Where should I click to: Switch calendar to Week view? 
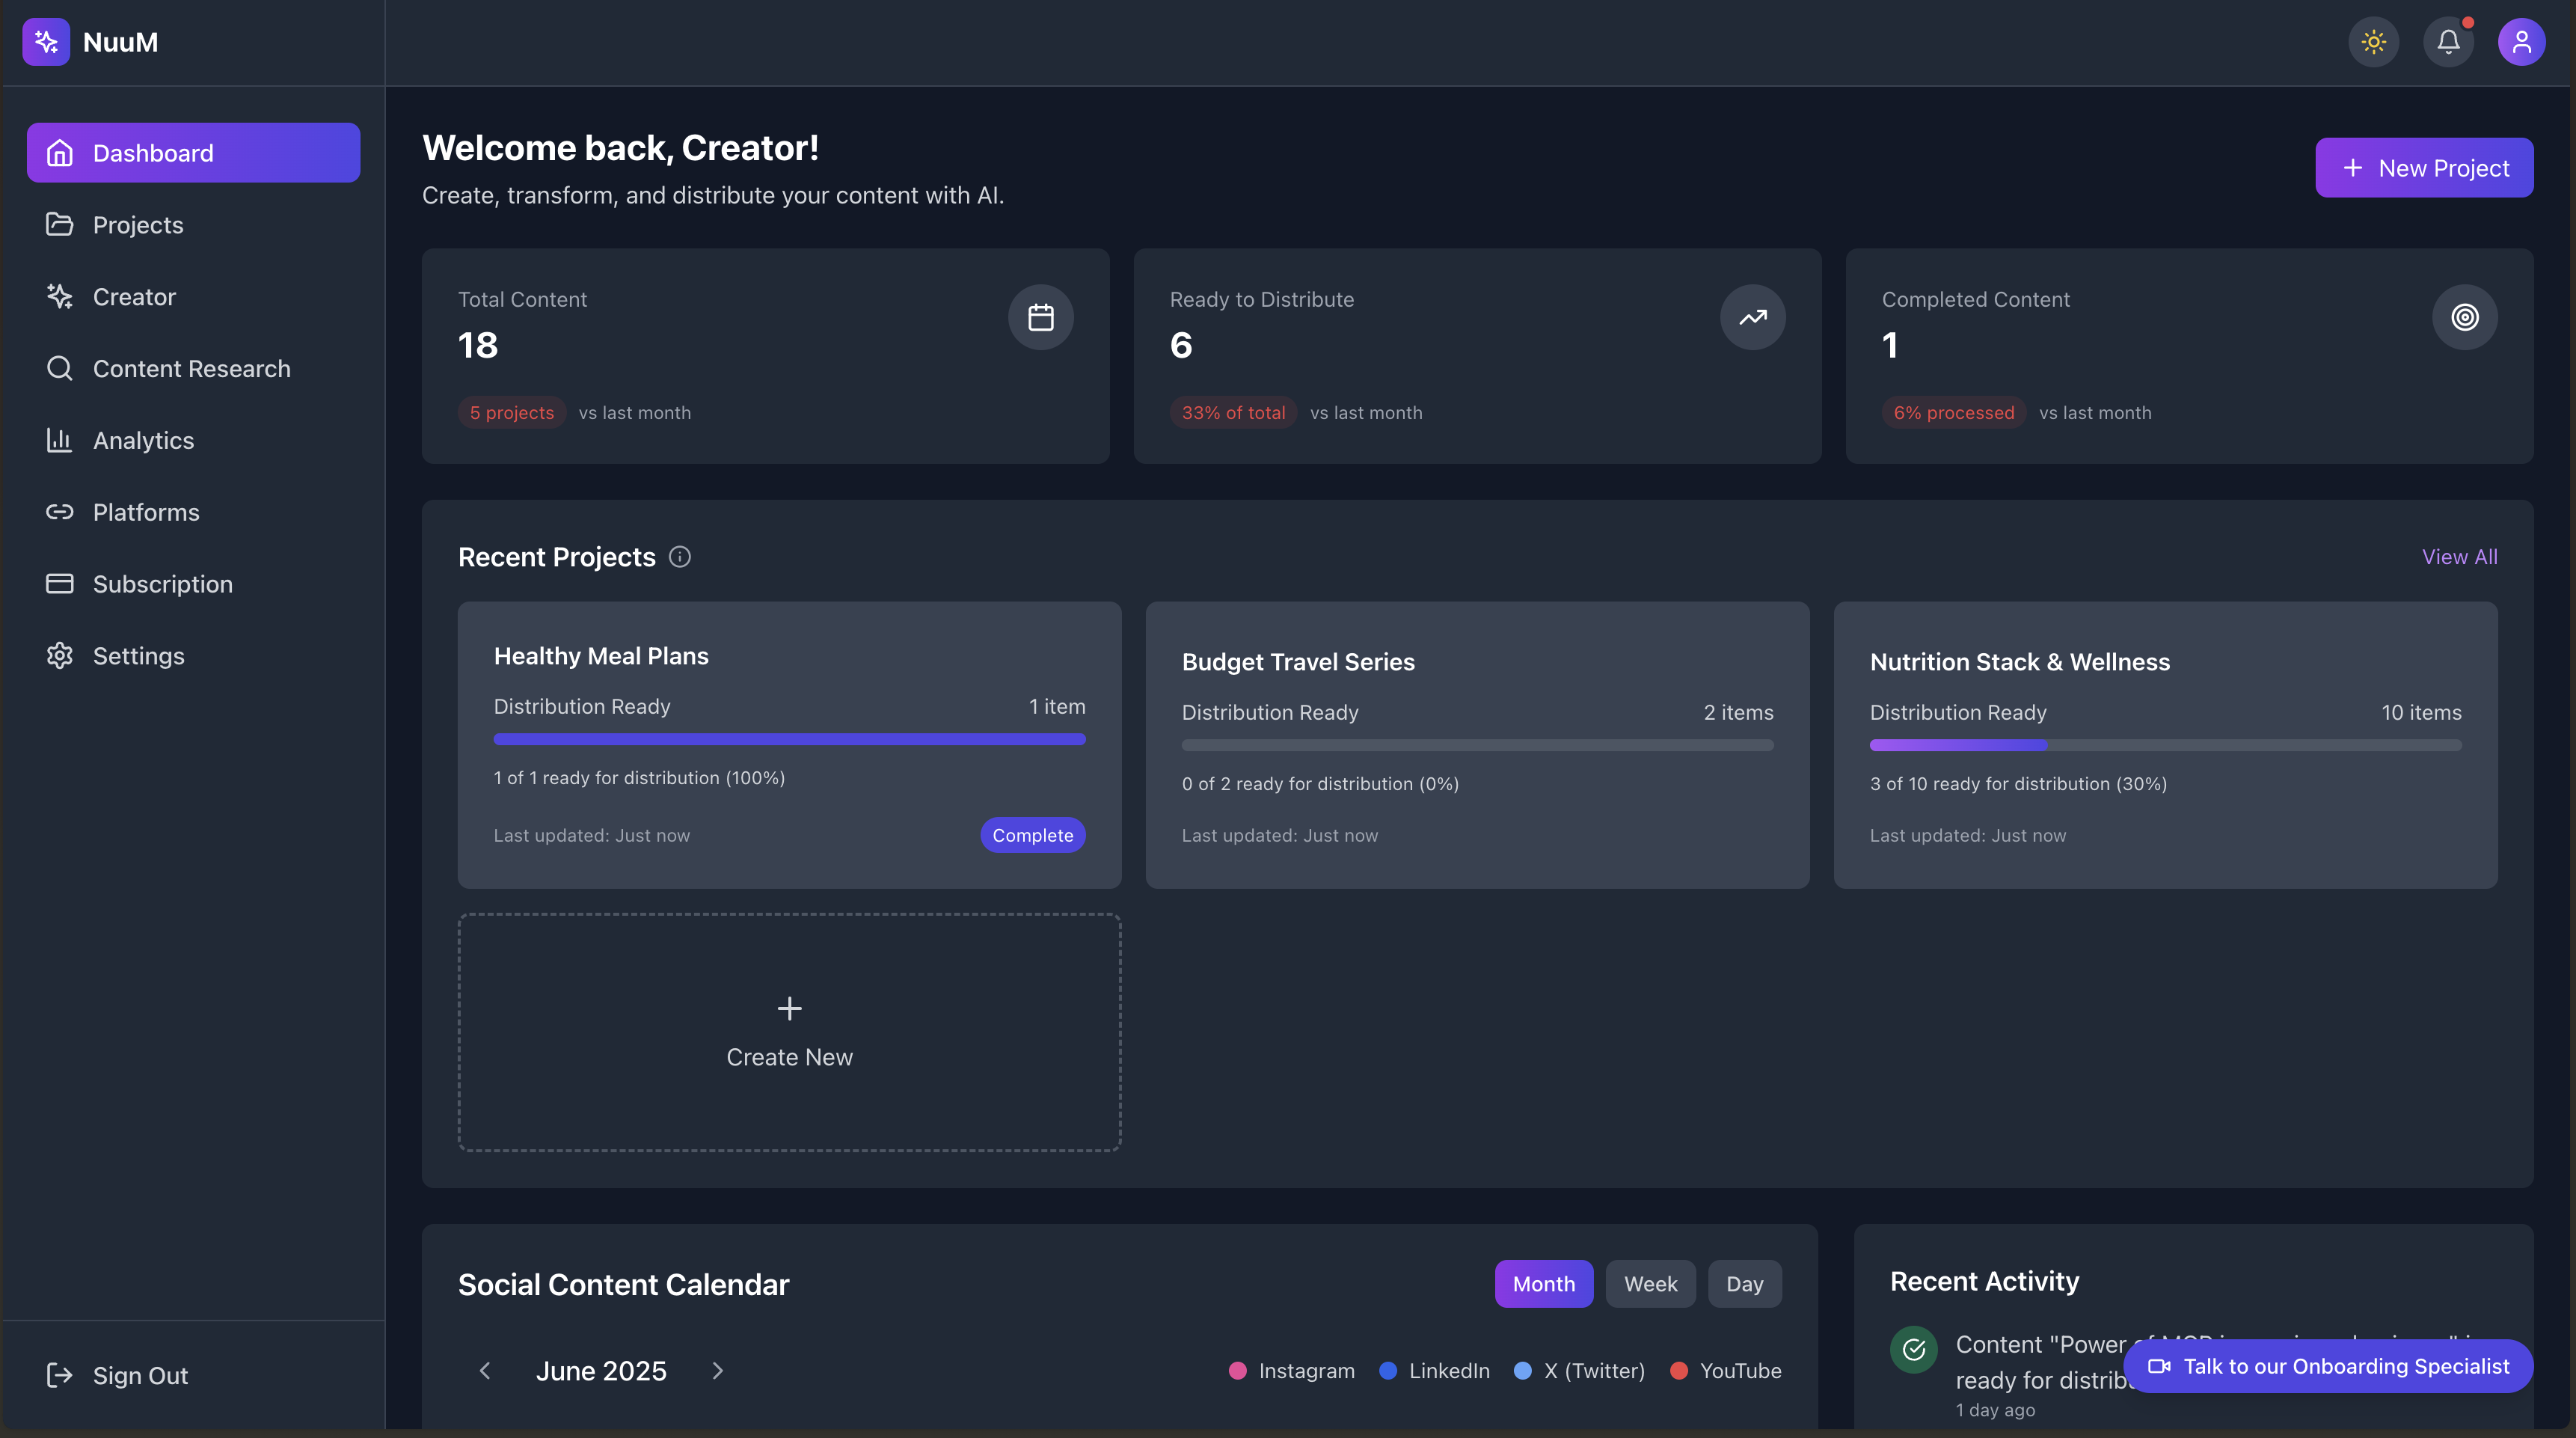pyautogui.click(x=1650, y=1284)
